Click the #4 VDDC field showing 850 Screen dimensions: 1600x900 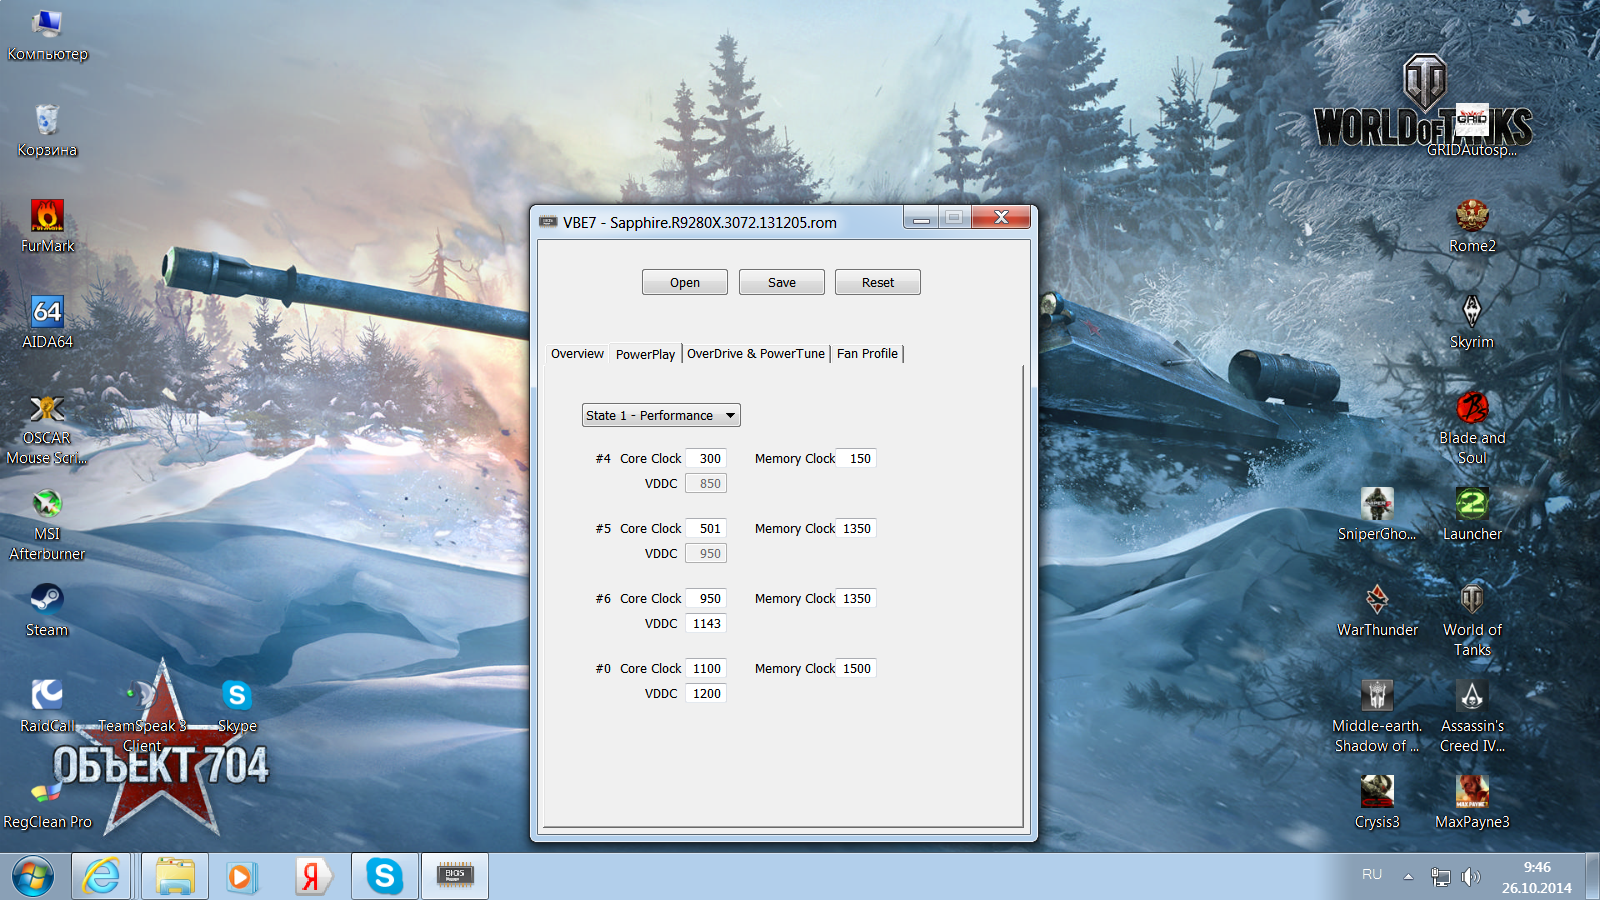[x=706, y=484]
